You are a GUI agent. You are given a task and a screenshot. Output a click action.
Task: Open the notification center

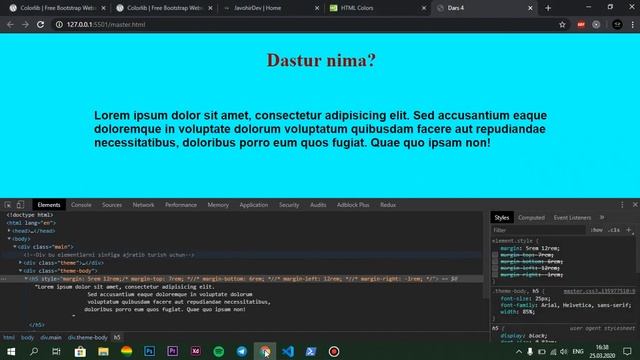point(627,351)
